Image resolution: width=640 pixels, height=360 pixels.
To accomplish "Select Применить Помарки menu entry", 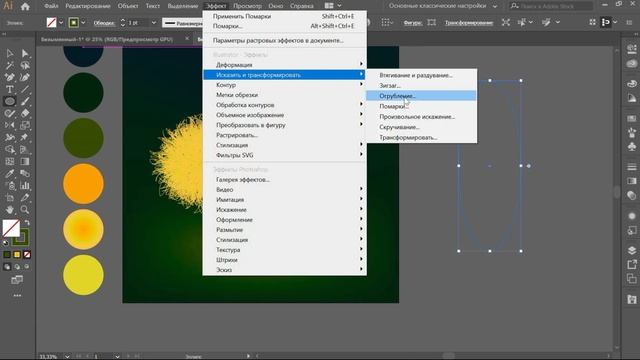I will [x=285, y=16].
